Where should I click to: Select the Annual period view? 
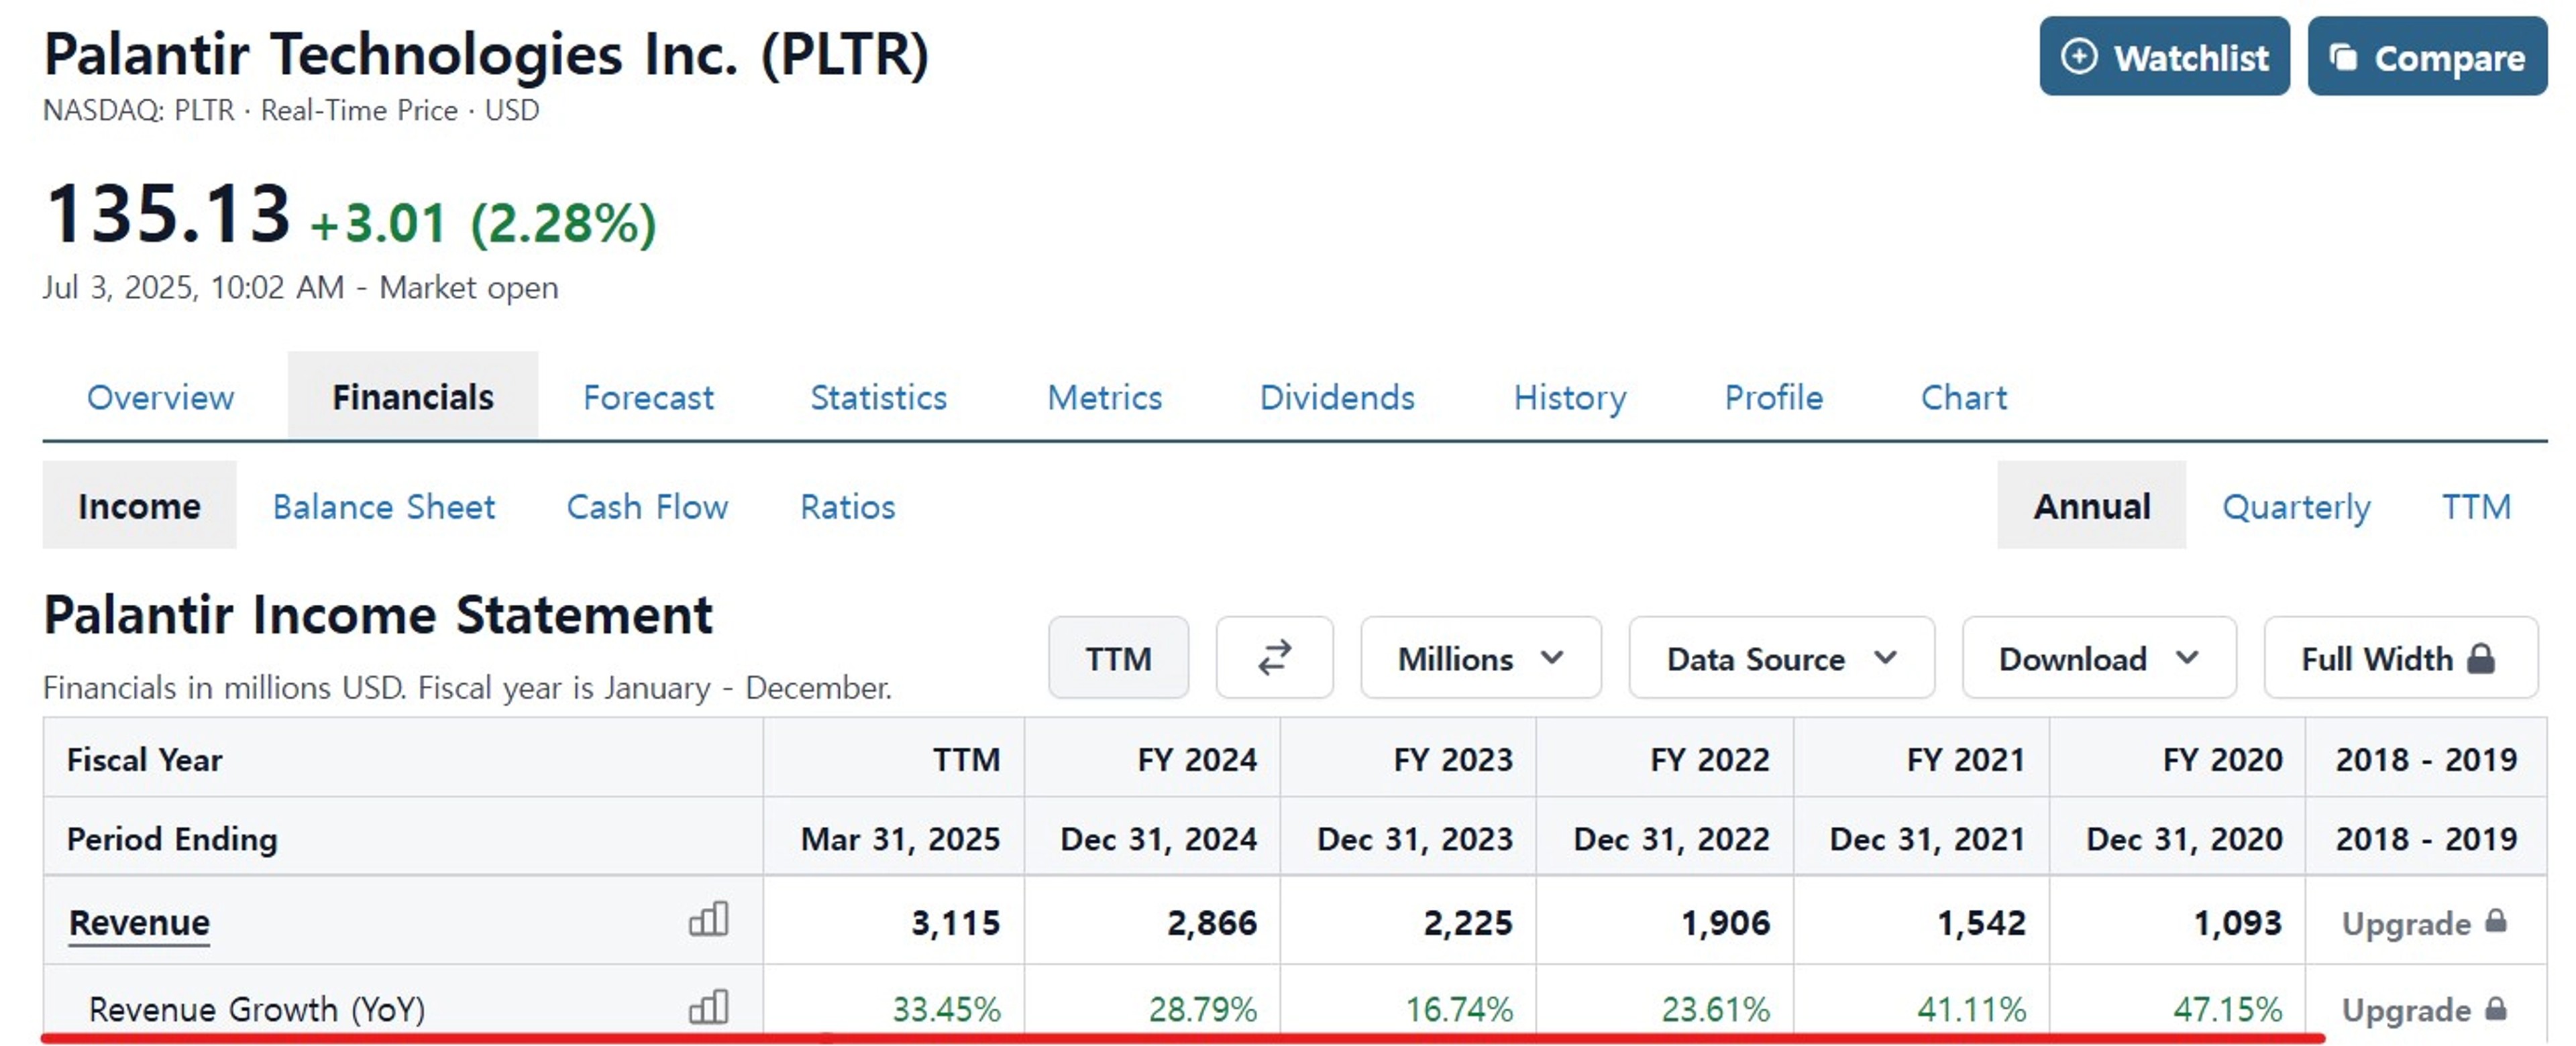pyautogui.click(x=2091, y=506)
